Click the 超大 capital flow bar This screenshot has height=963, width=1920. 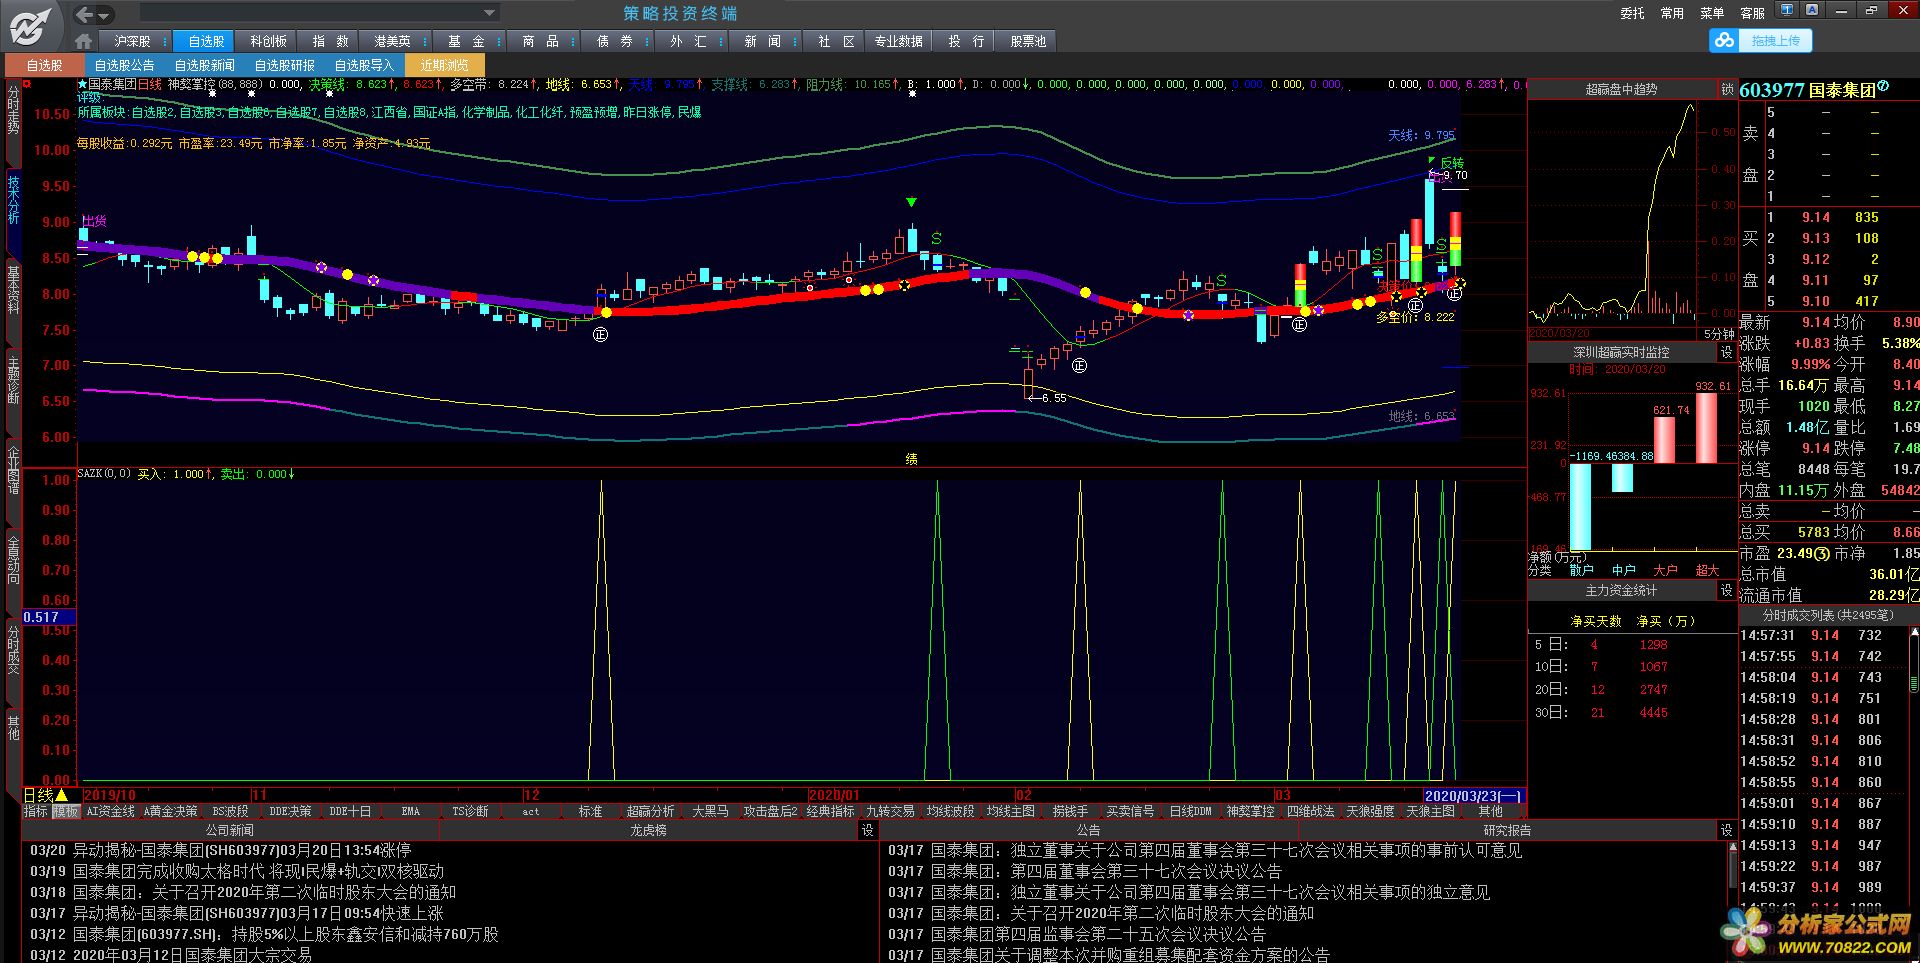[x=1707, y=428]
